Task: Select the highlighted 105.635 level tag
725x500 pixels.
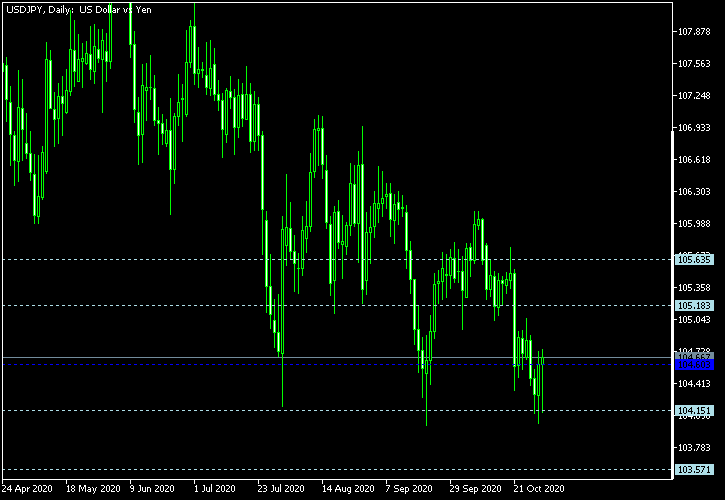Action: 694,259
